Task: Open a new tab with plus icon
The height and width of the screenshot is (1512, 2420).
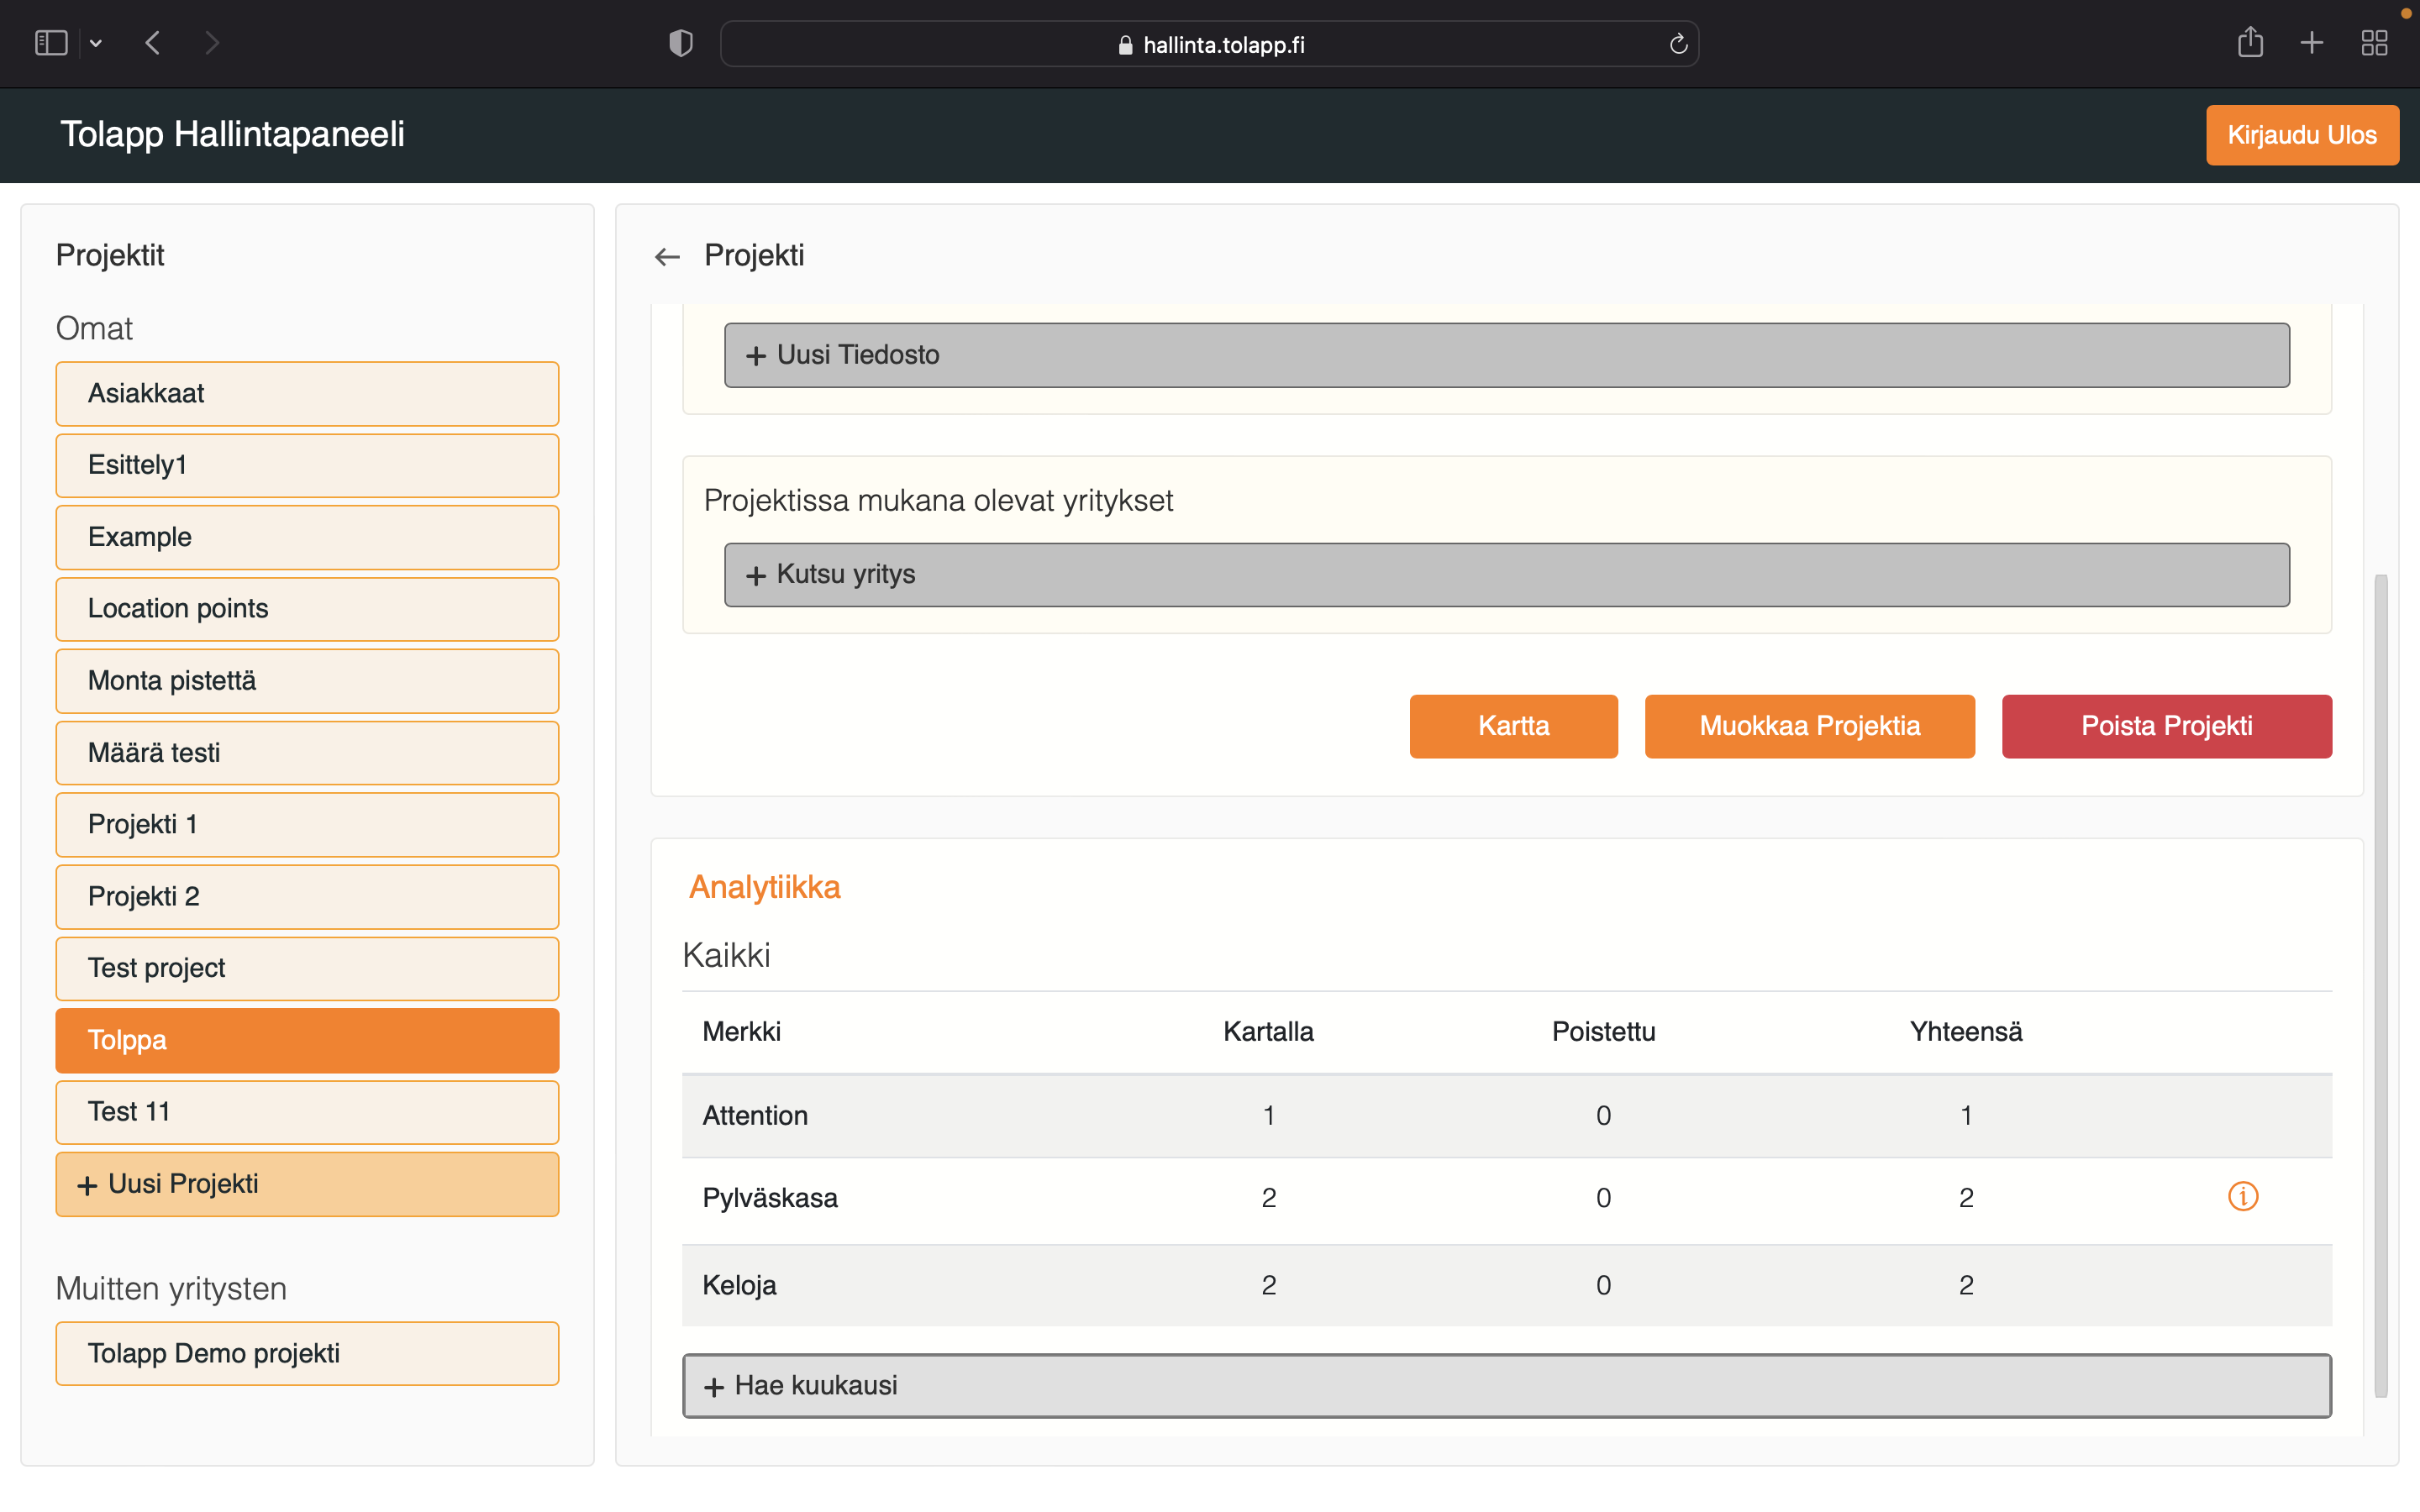Action: pos(2311,43)
